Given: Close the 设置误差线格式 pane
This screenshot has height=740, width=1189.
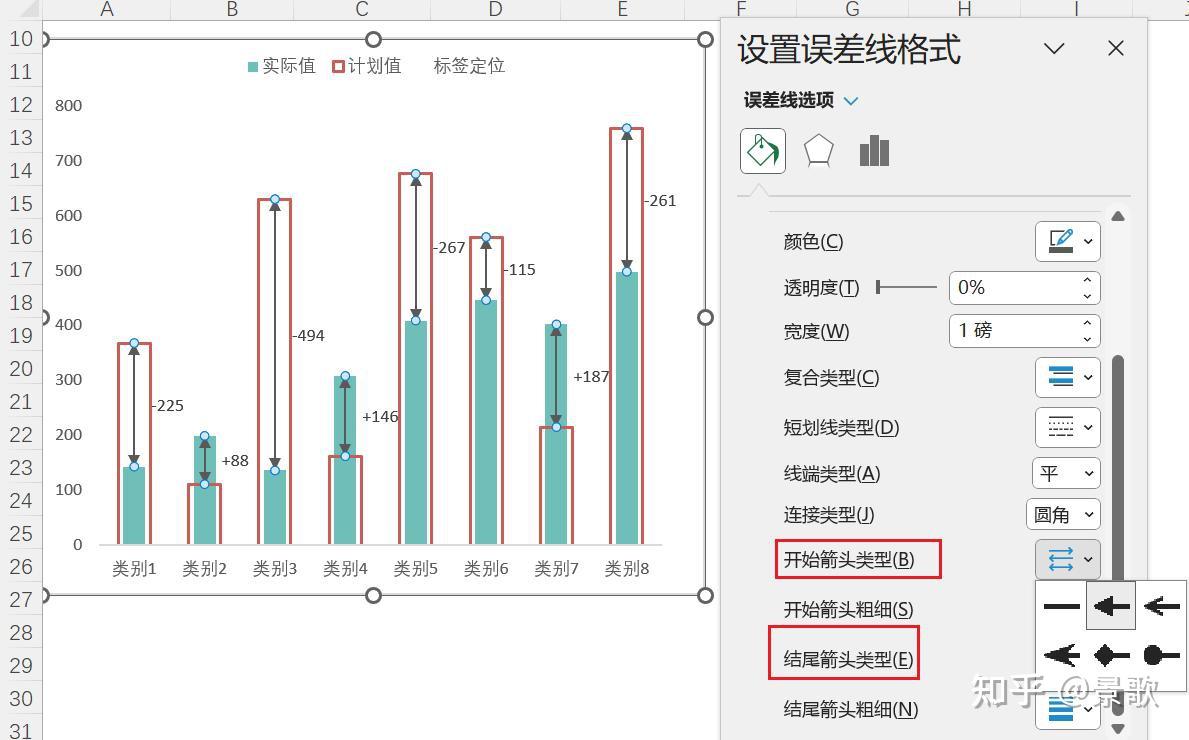Looking at the screenshot, I should point(1115,48).
